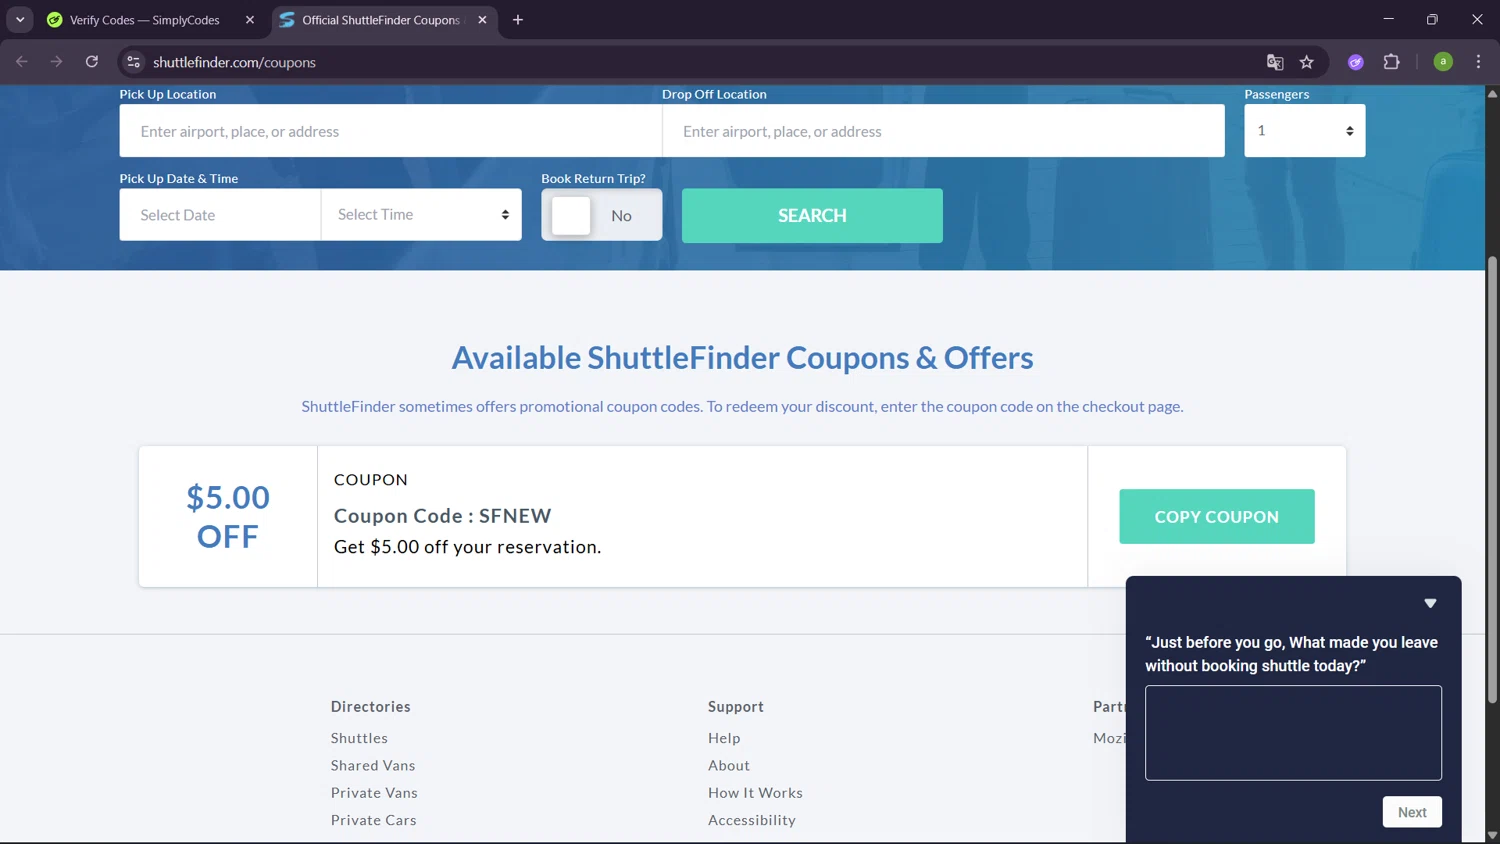Screen dimensions: 1500x844
Task: Select the Official ShuttleFinder Coupons tab
Action: pos(381,20)
